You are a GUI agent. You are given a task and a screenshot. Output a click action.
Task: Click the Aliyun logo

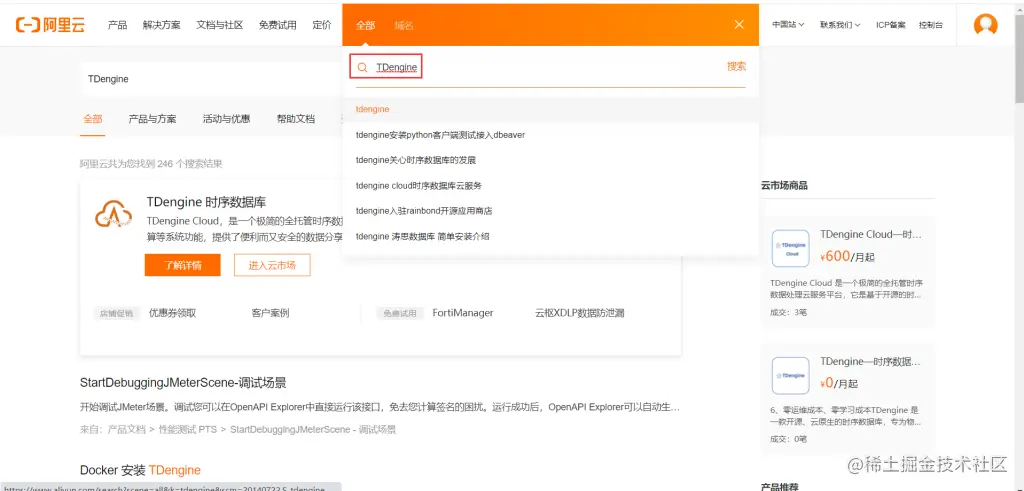tap(50, 25)
